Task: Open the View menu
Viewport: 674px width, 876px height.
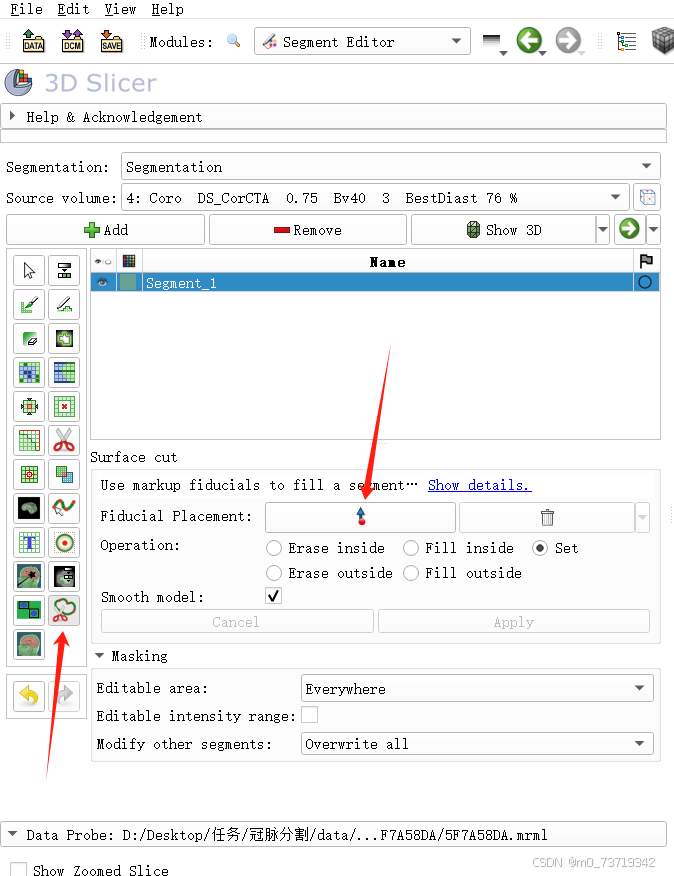Action: click(x=120, y=9)
